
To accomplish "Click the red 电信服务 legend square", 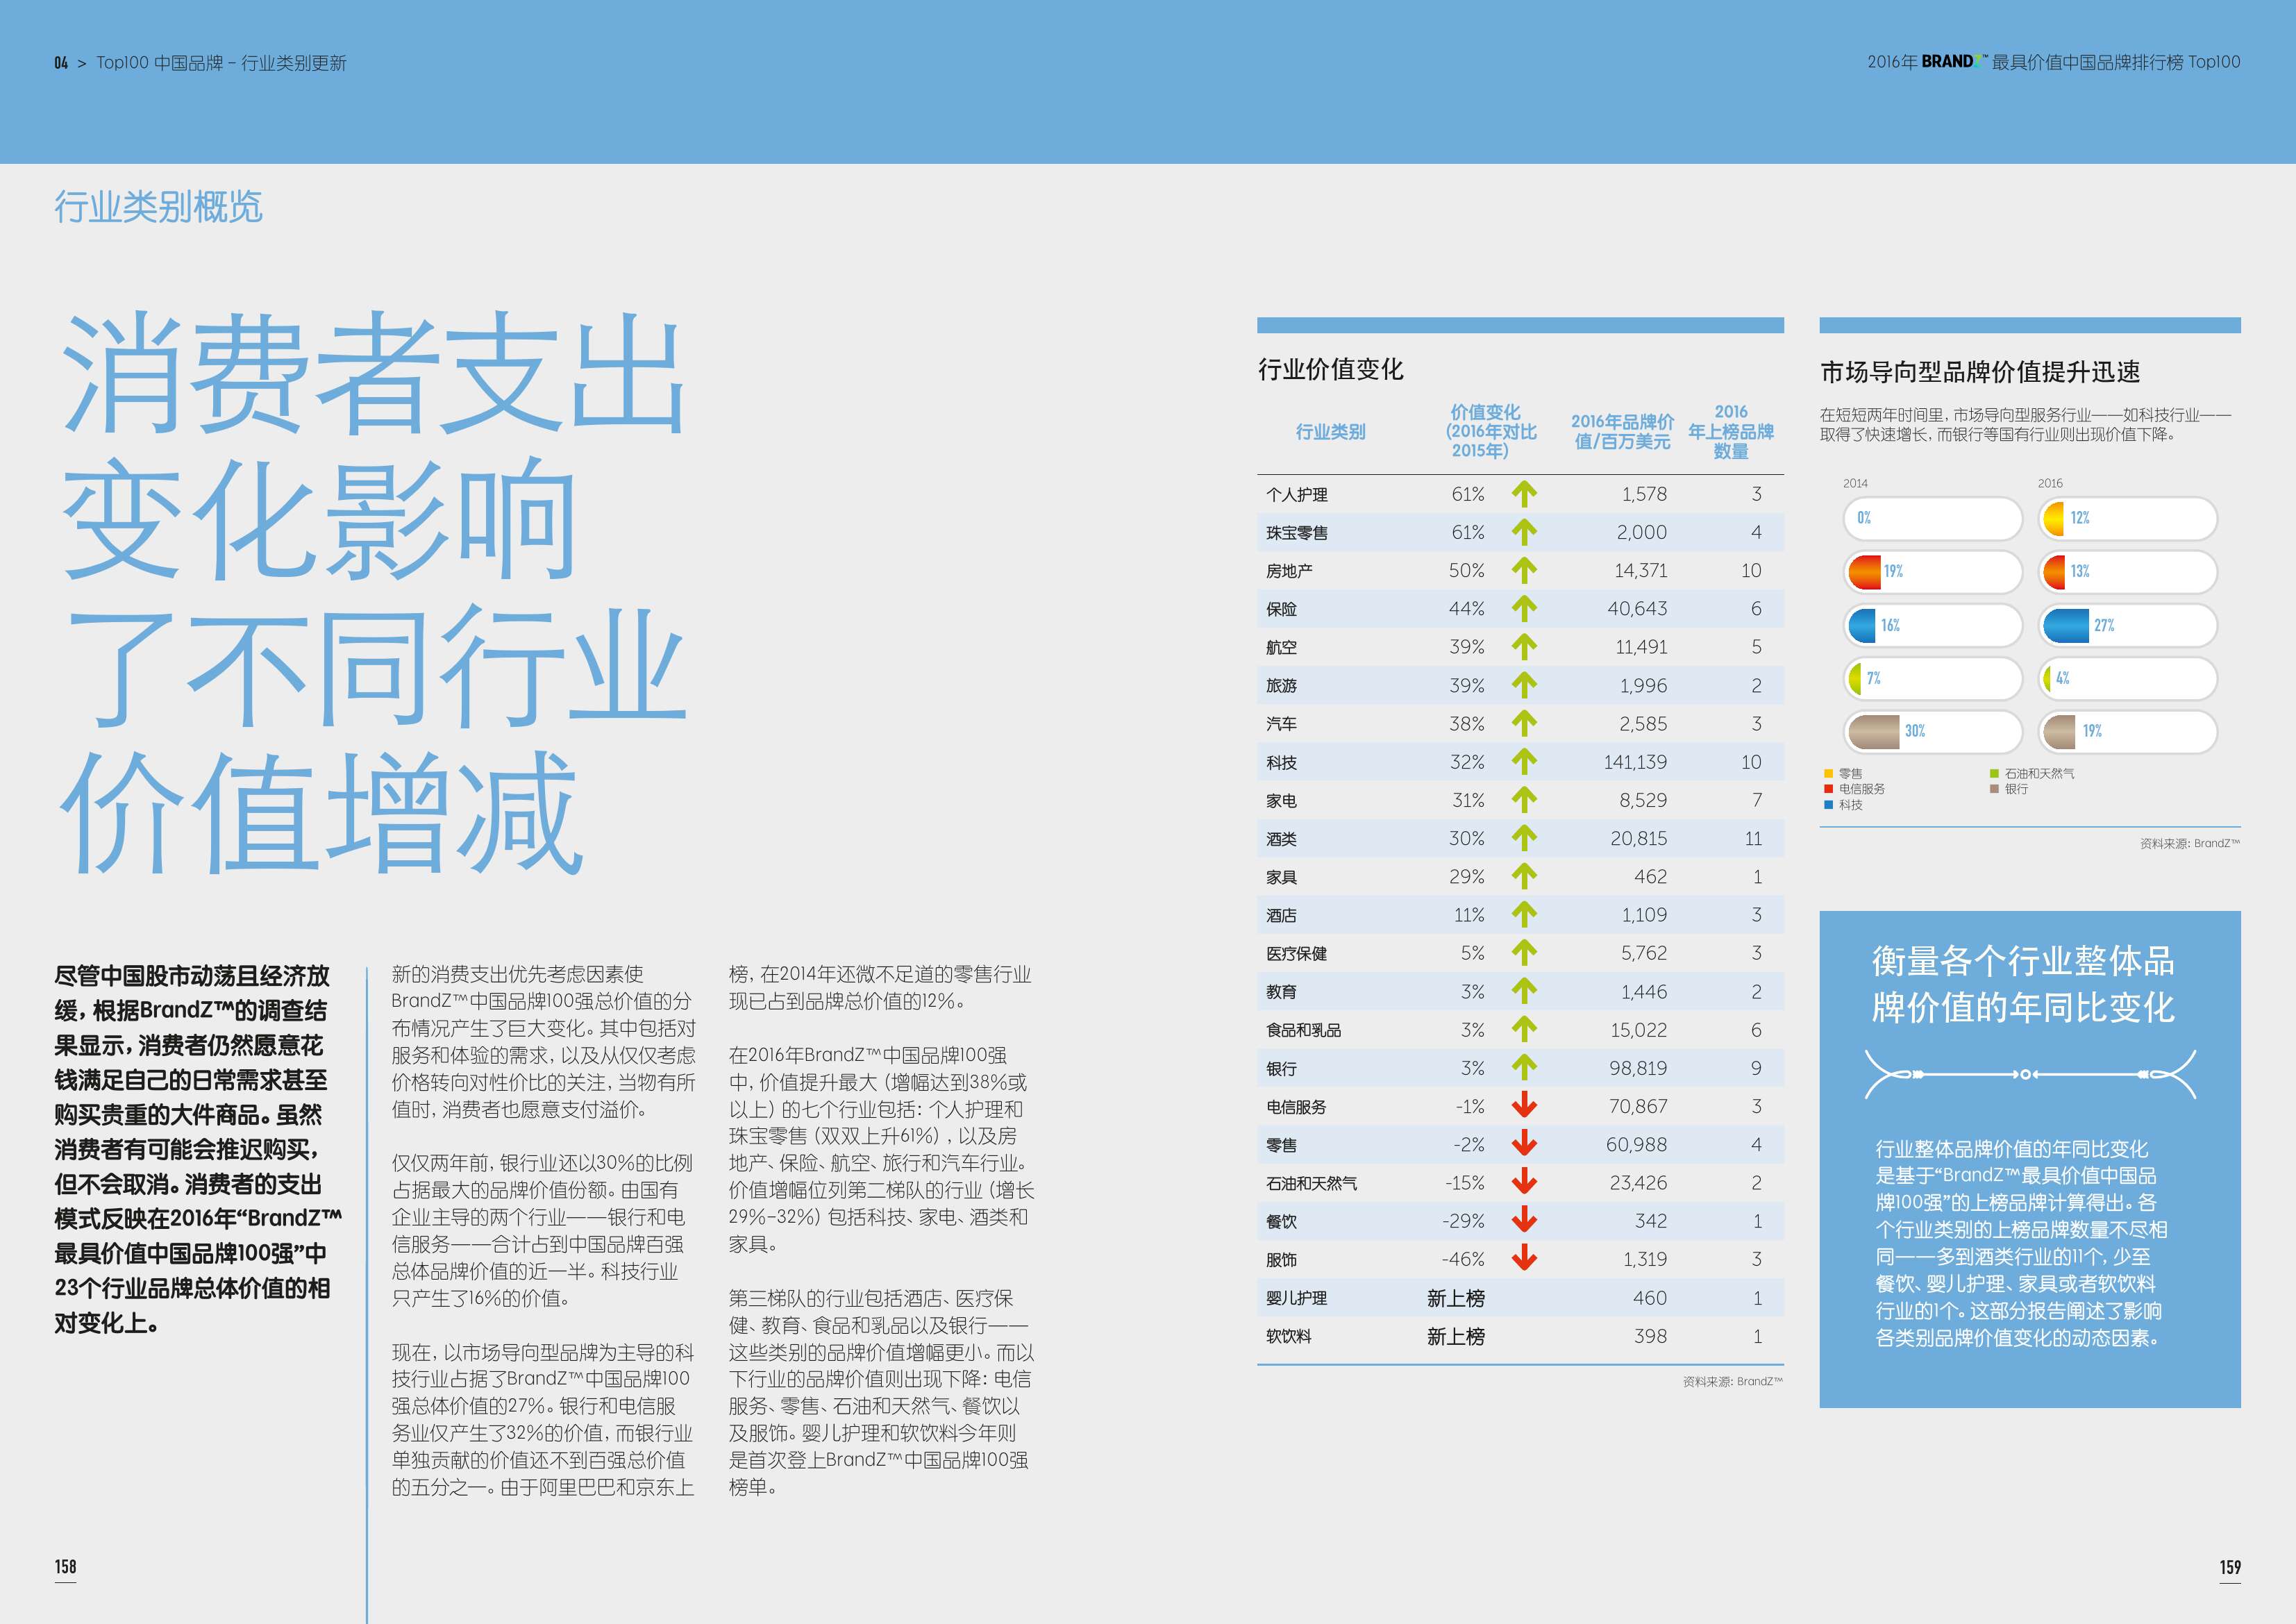I will pyautogui.click(x=1828, y=789).
